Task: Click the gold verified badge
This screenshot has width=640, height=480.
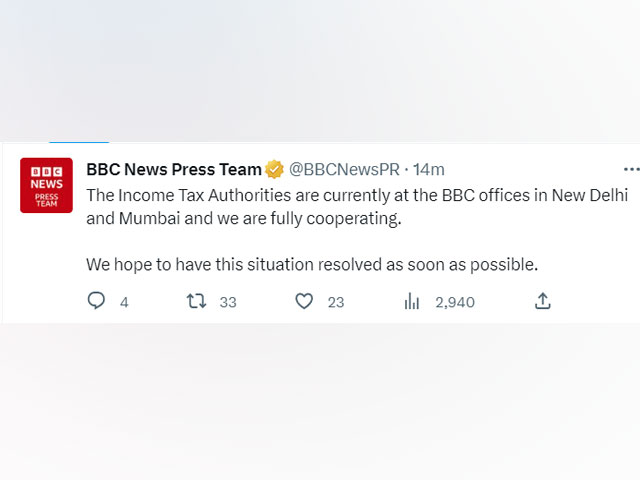Action: click(274, 170)
